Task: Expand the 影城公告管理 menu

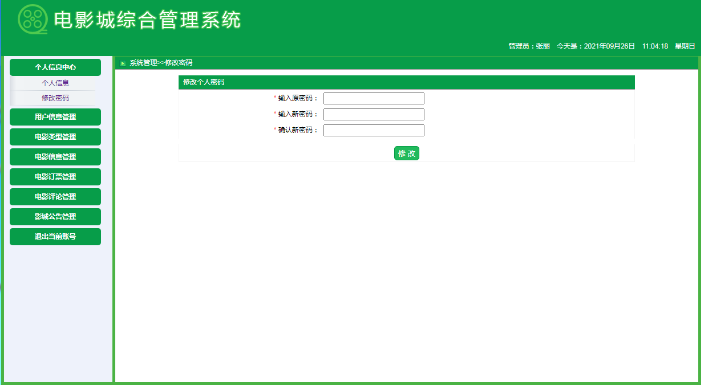Action: 55,216
